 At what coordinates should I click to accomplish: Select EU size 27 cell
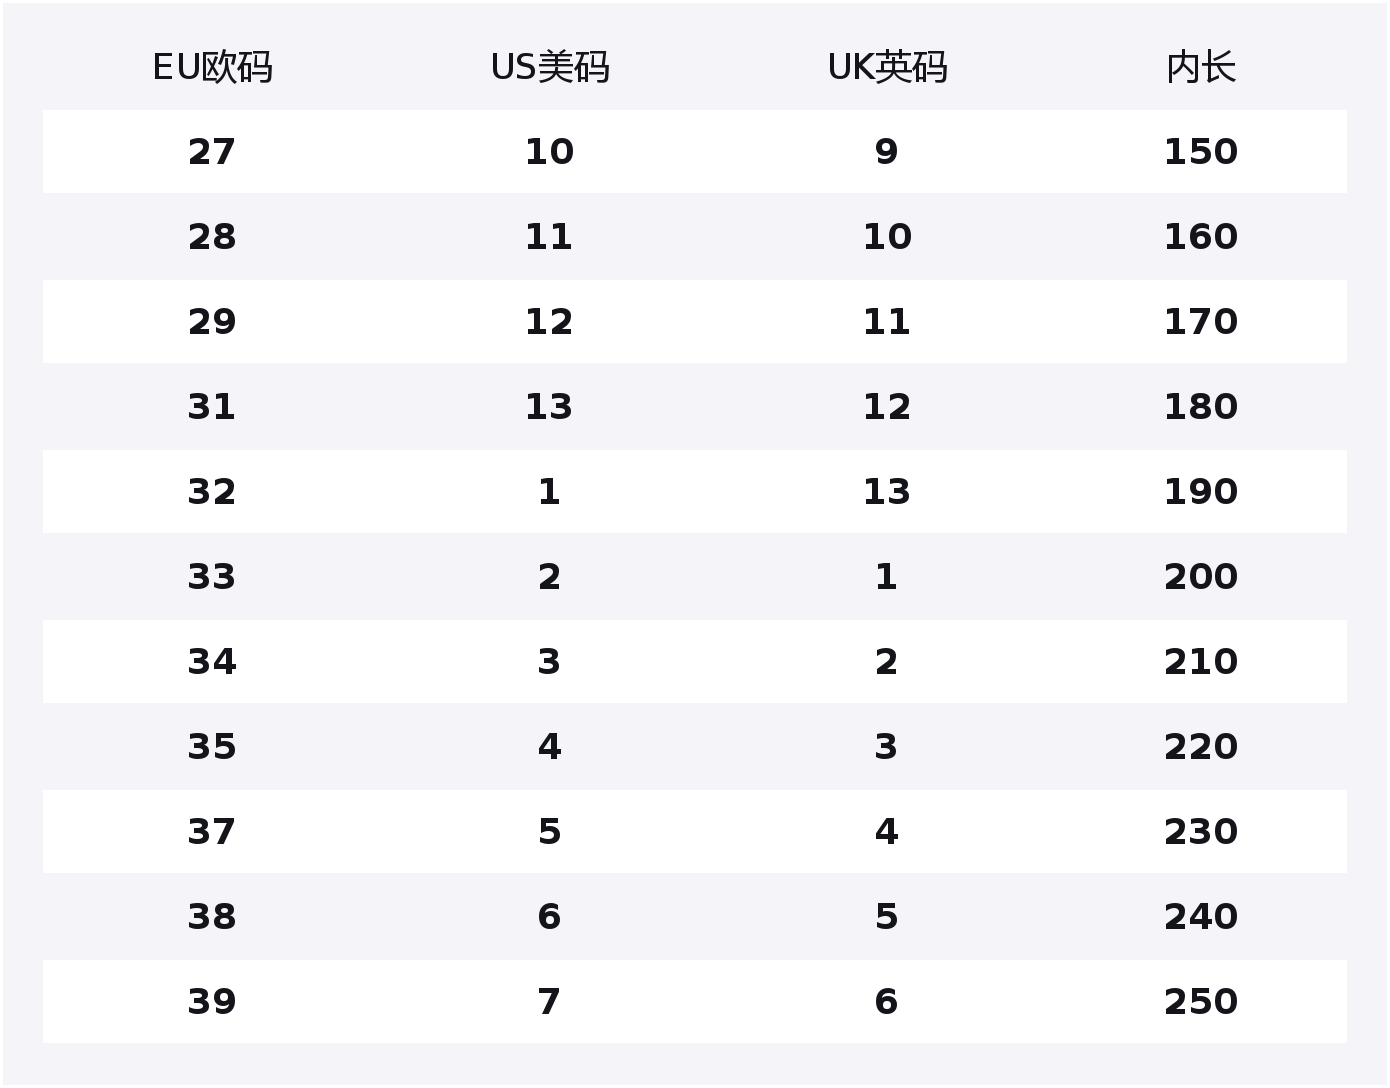coord(212,152)
